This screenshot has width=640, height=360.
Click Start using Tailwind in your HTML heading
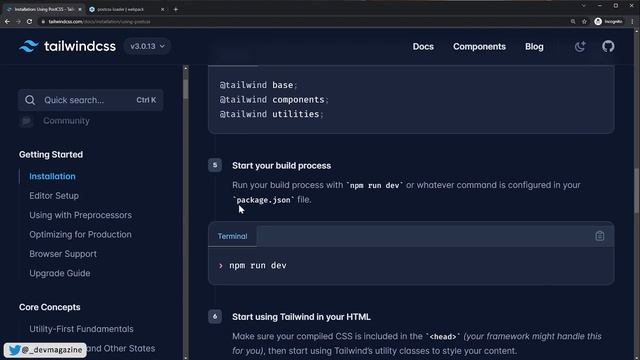click(x=301, y=317)
